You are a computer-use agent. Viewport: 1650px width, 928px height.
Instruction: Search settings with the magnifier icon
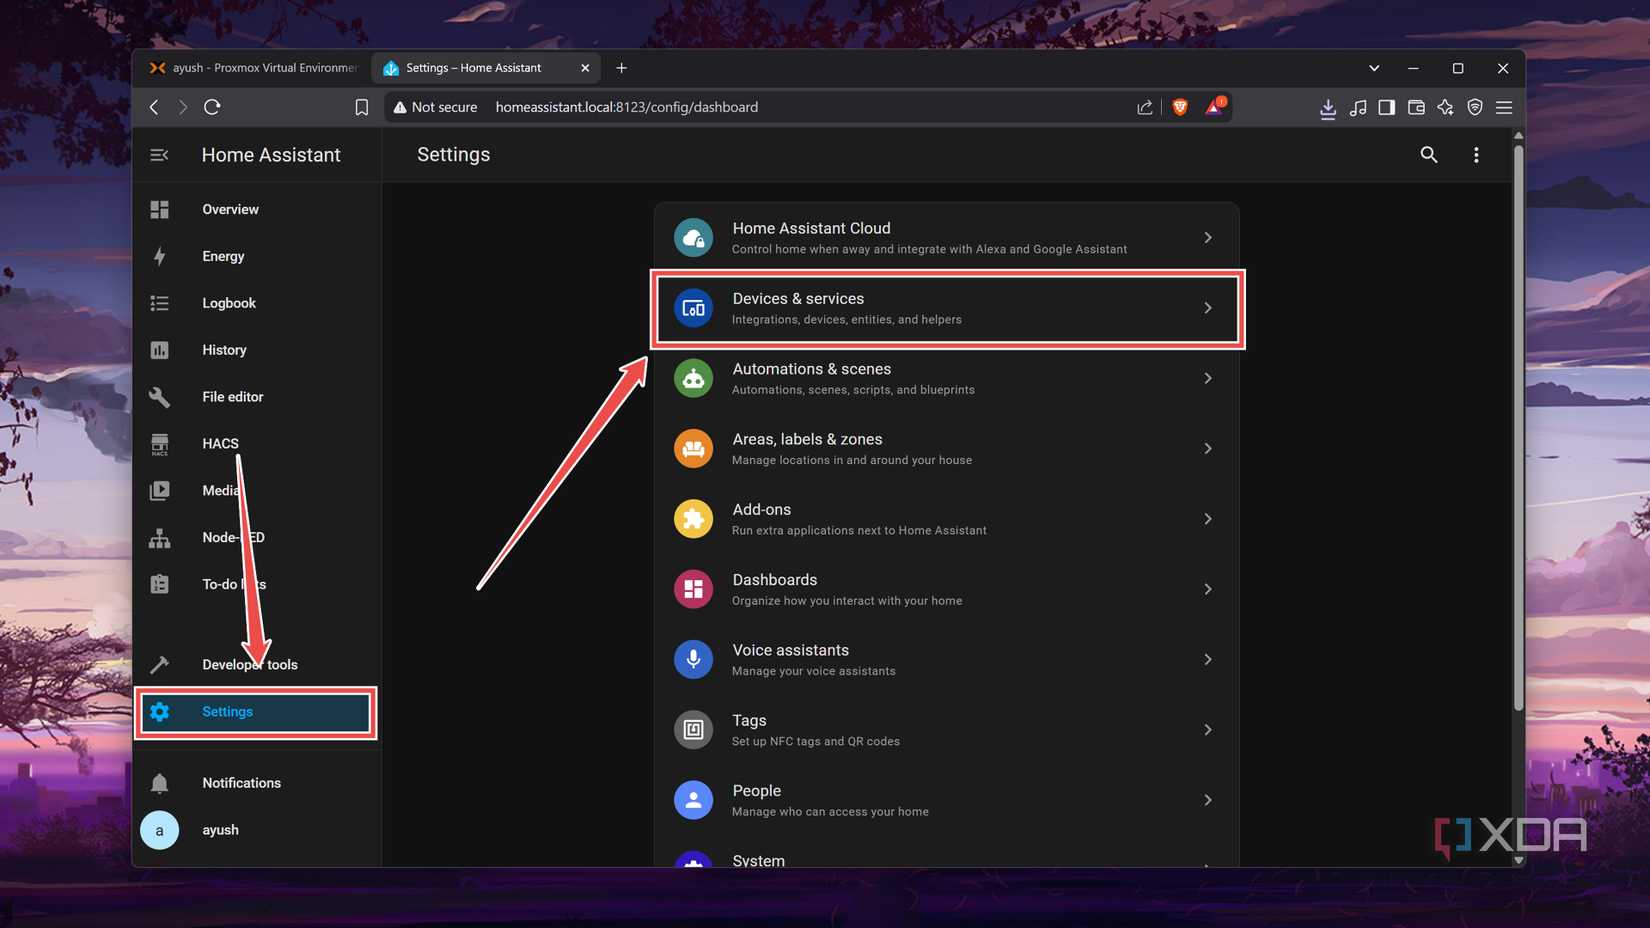[x=1428, y=155]
